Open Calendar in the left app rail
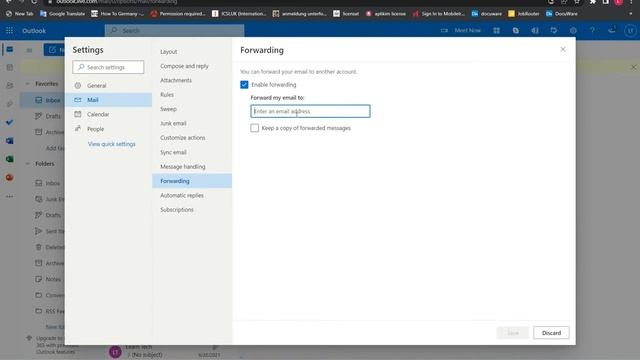This screenshot has height=360, width=640. (x=10, y=68)
